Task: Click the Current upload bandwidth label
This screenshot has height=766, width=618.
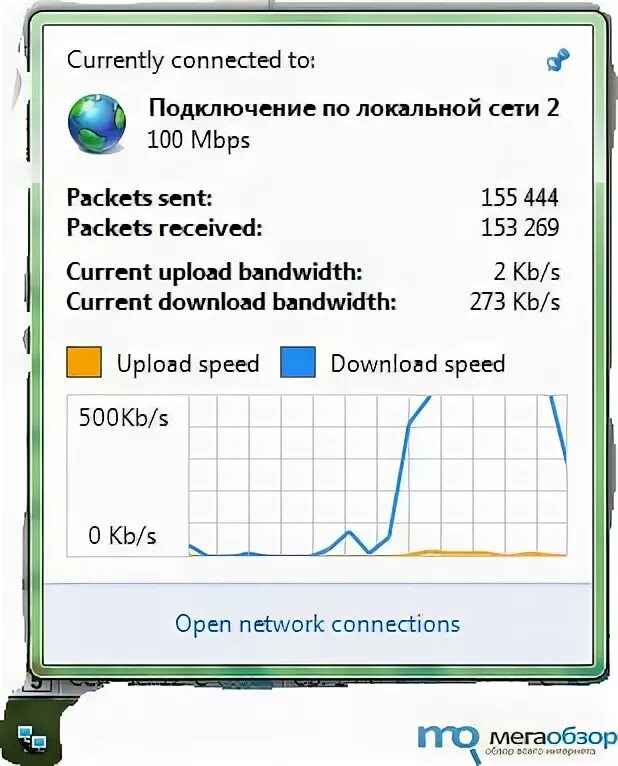Action: 214,273
